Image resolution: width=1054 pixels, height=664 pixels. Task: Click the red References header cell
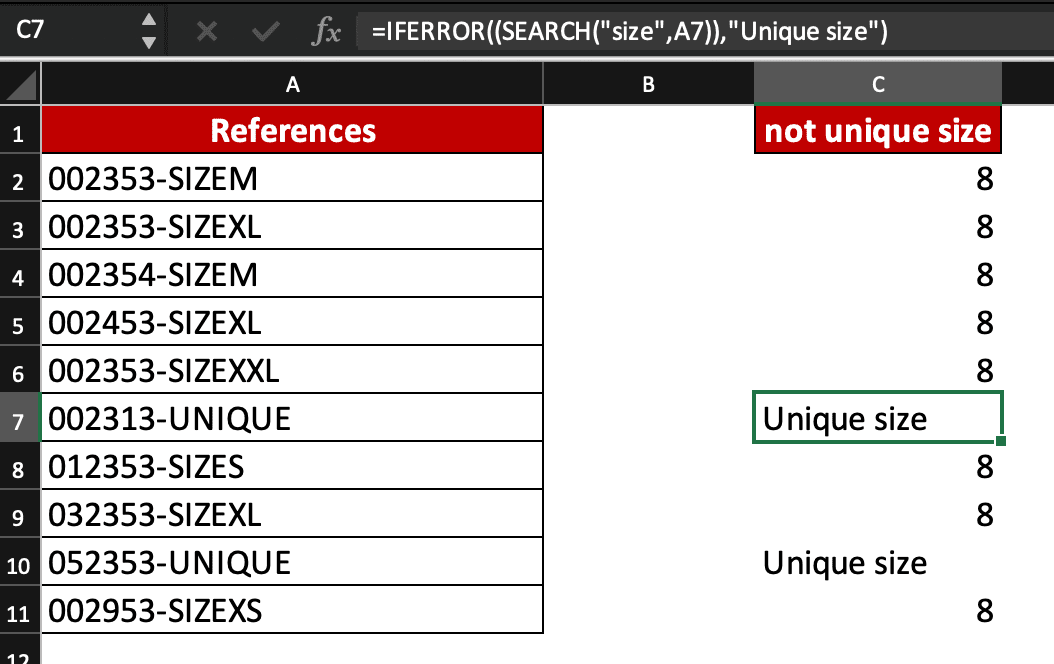(x=292, y=130)
